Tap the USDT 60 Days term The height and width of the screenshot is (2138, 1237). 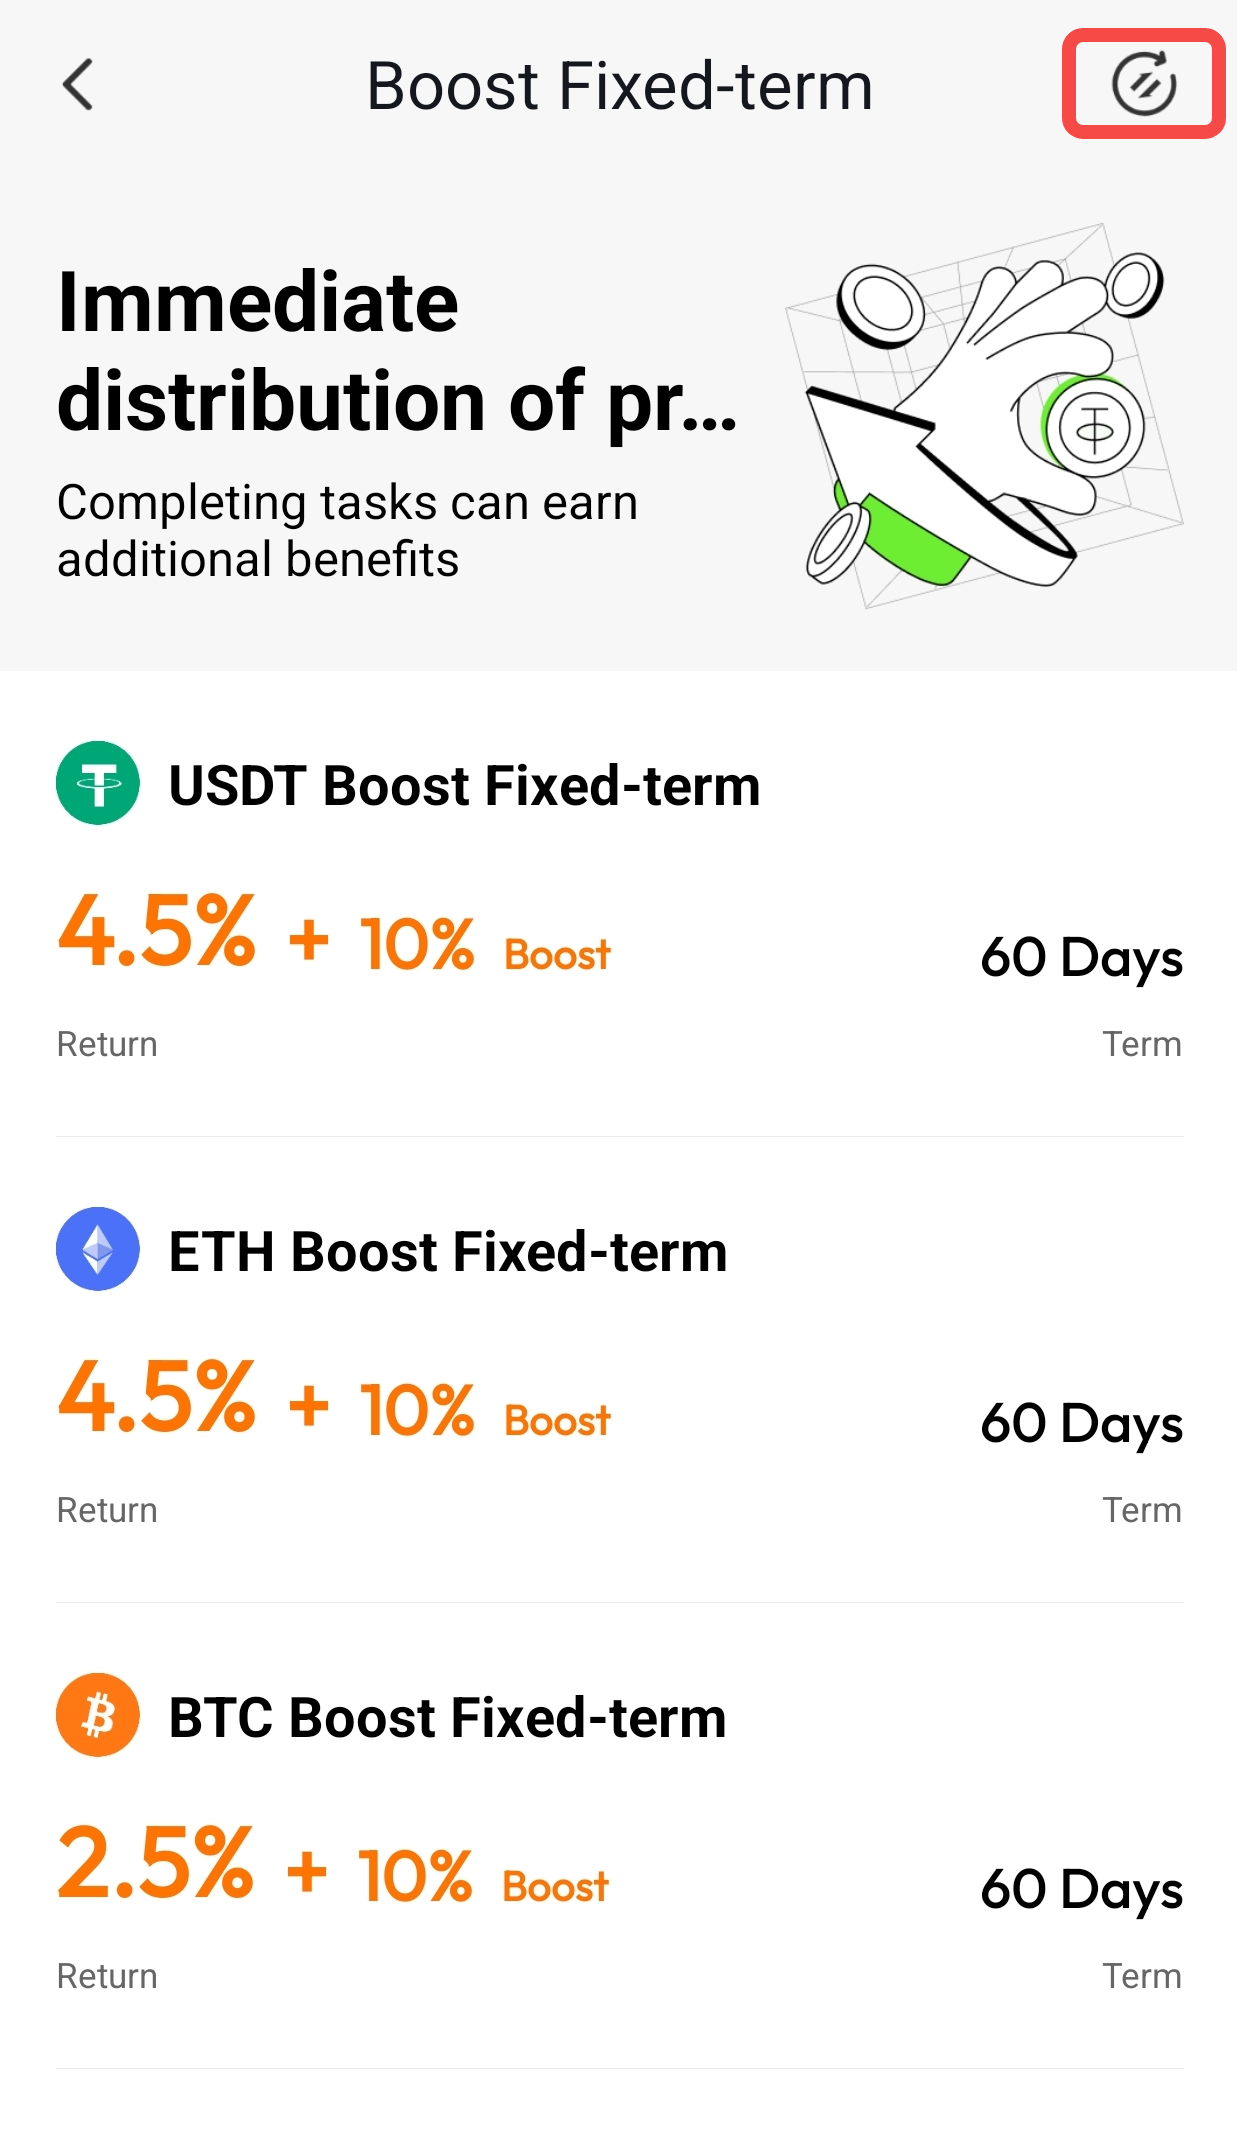(1081, 958)
